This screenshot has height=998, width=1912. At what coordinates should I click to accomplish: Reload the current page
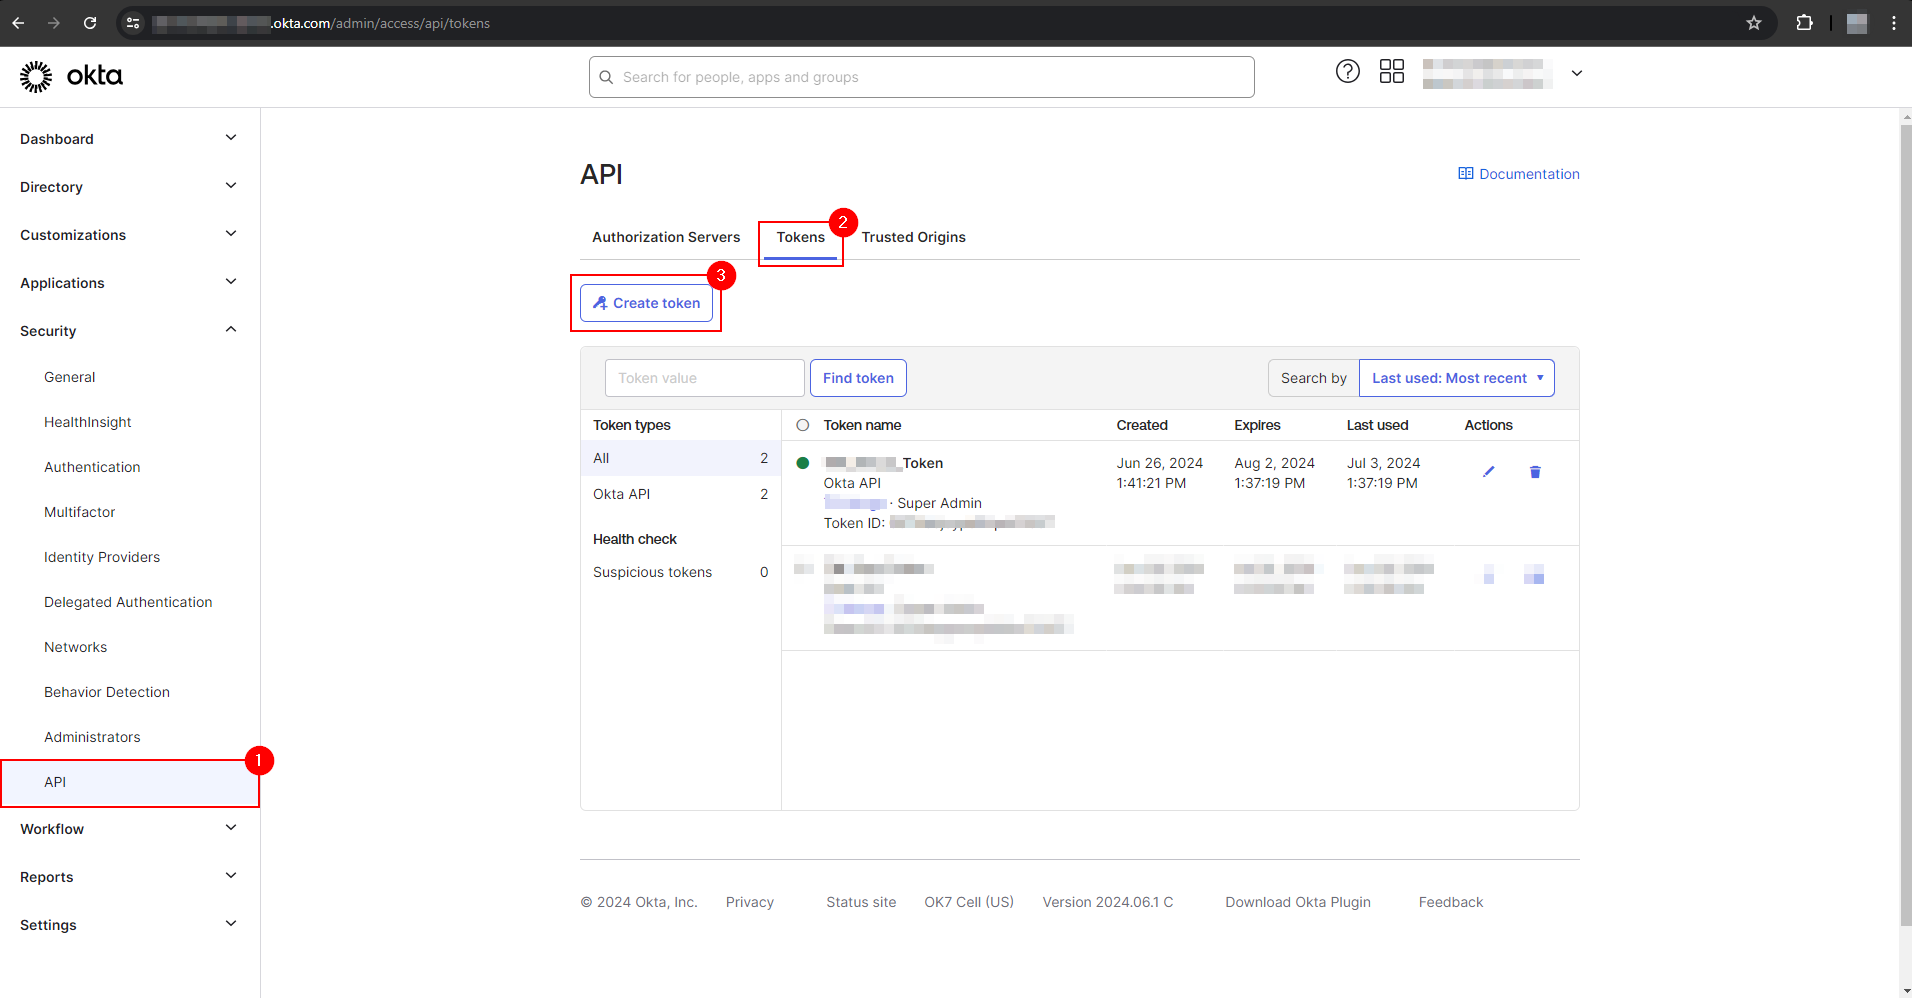click(90, 23)
